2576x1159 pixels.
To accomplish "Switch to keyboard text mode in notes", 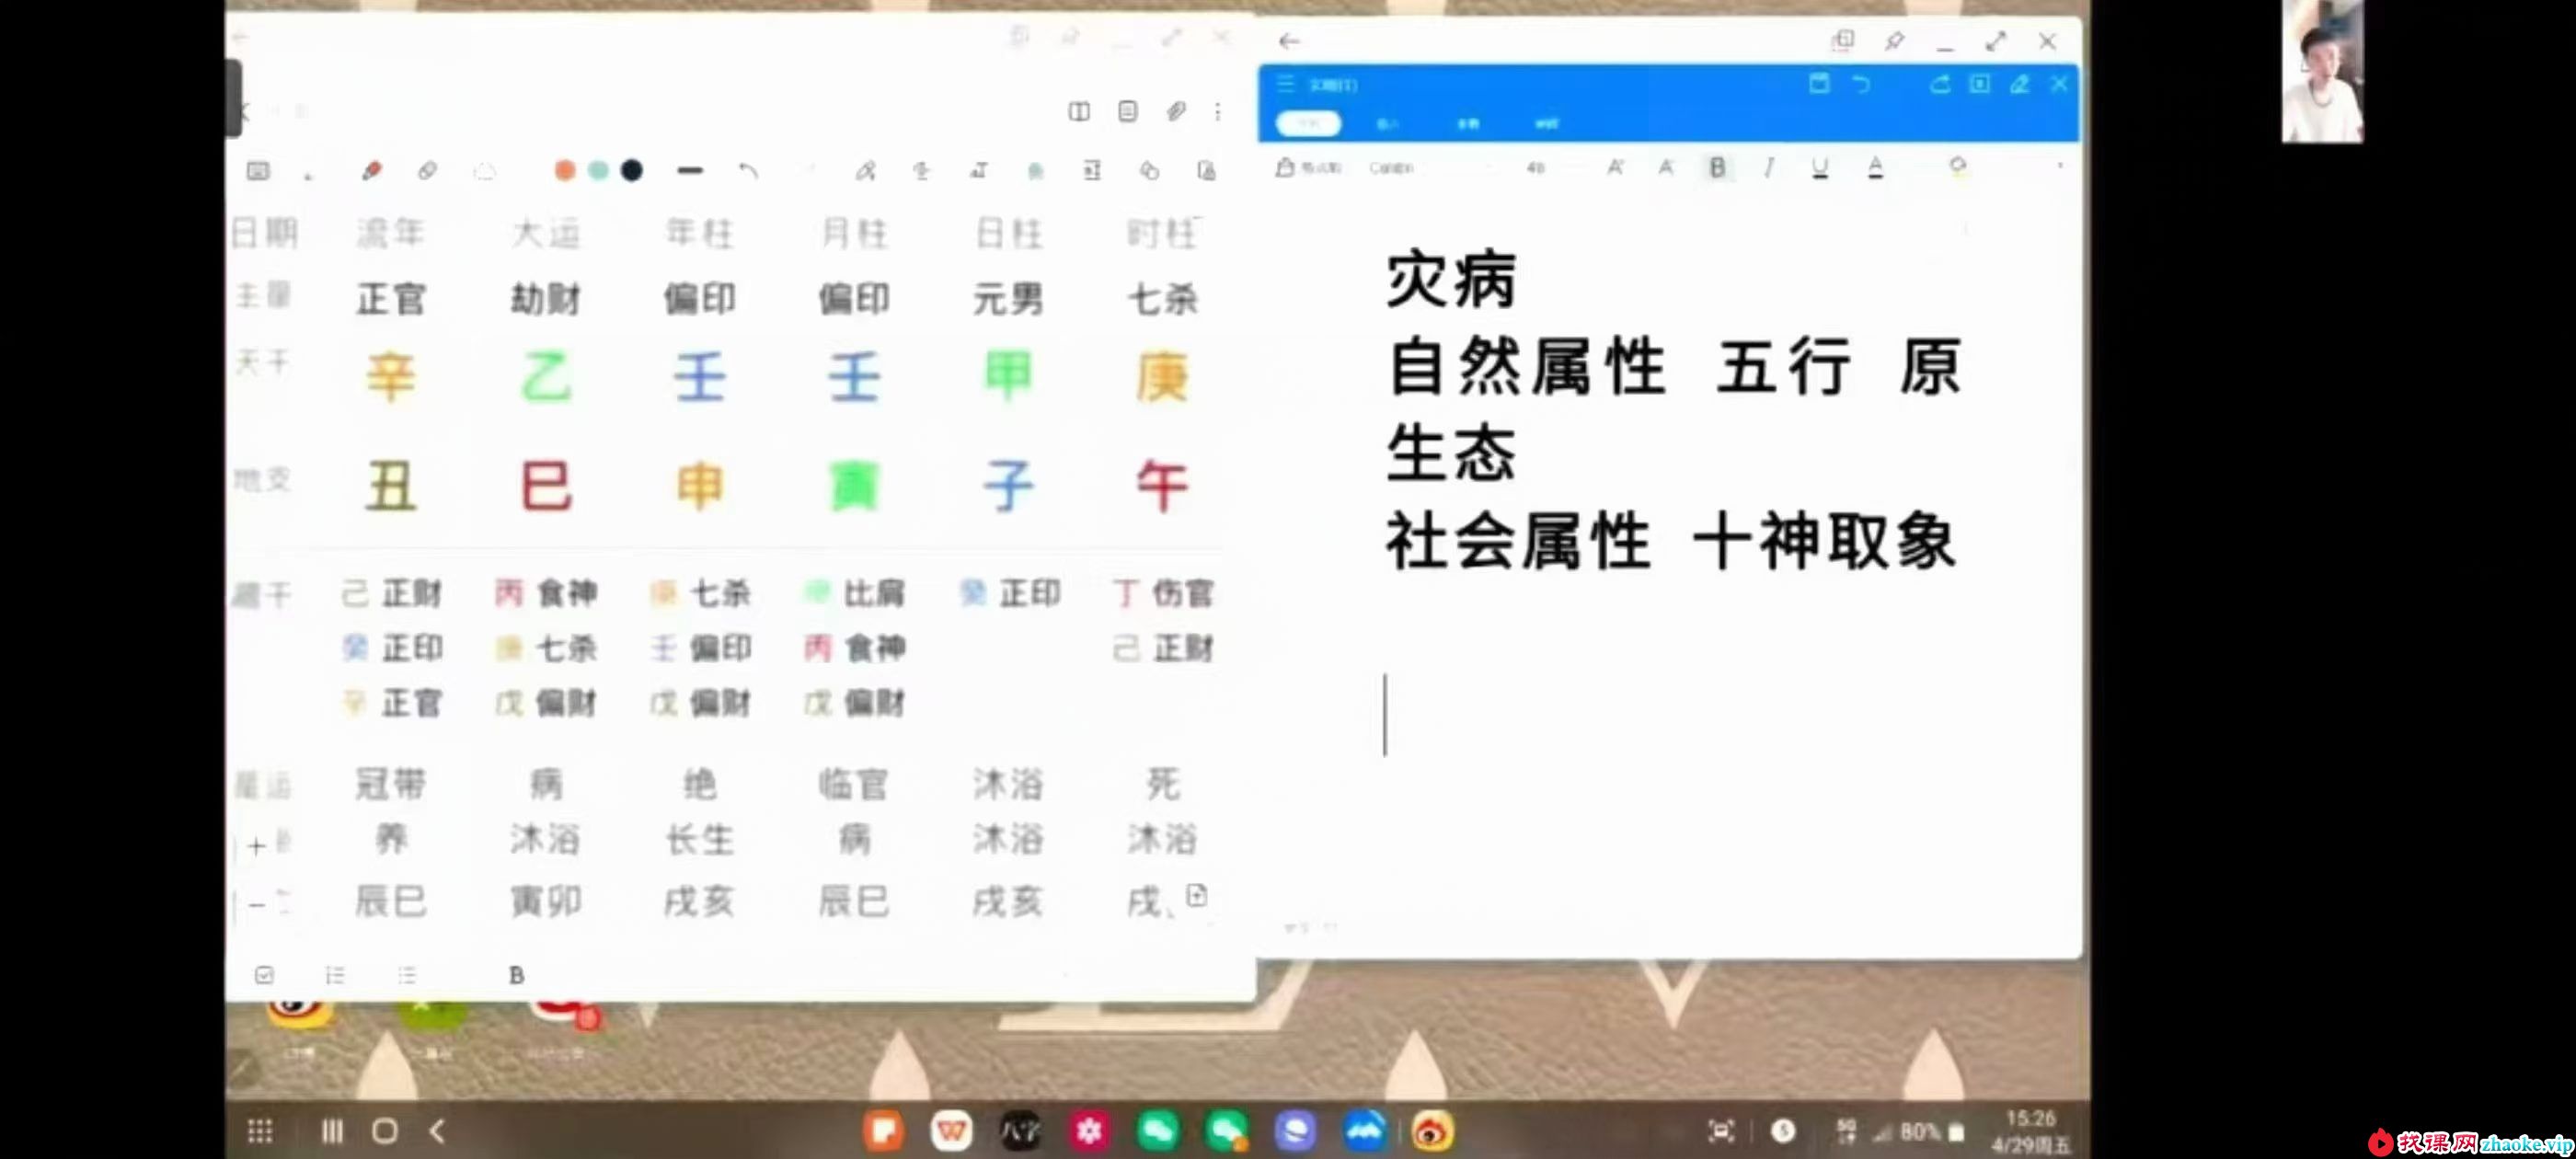I will click(x=258, y=171).
